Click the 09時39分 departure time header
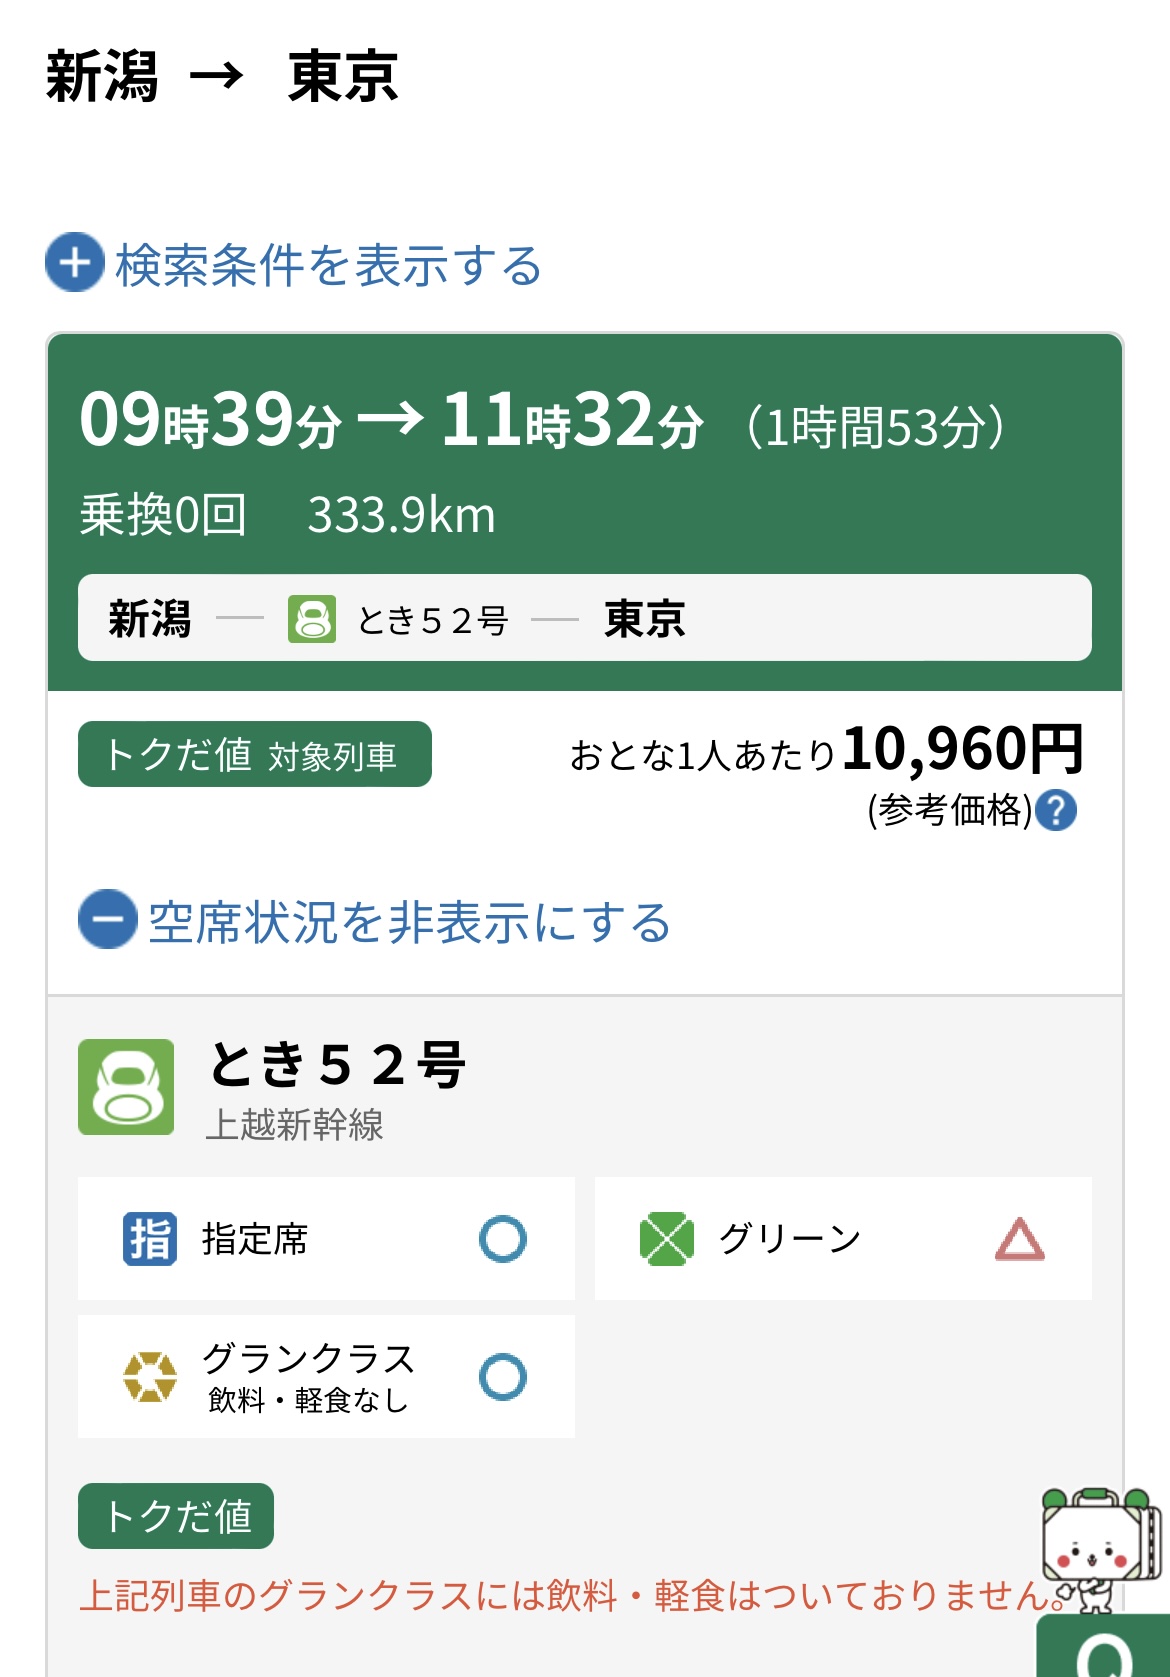Screen dimensions: 1170x1677 (x=211, y=420)
